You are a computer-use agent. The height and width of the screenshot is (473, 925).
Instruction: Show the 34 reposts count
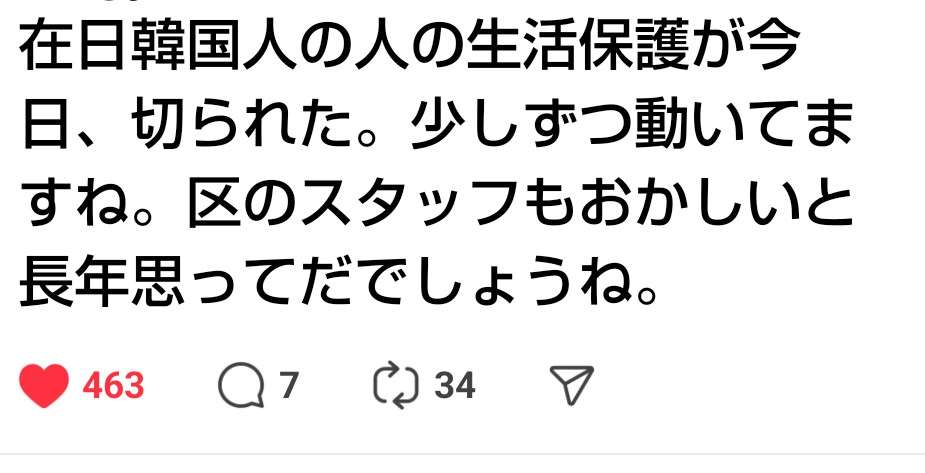(455, 386)
